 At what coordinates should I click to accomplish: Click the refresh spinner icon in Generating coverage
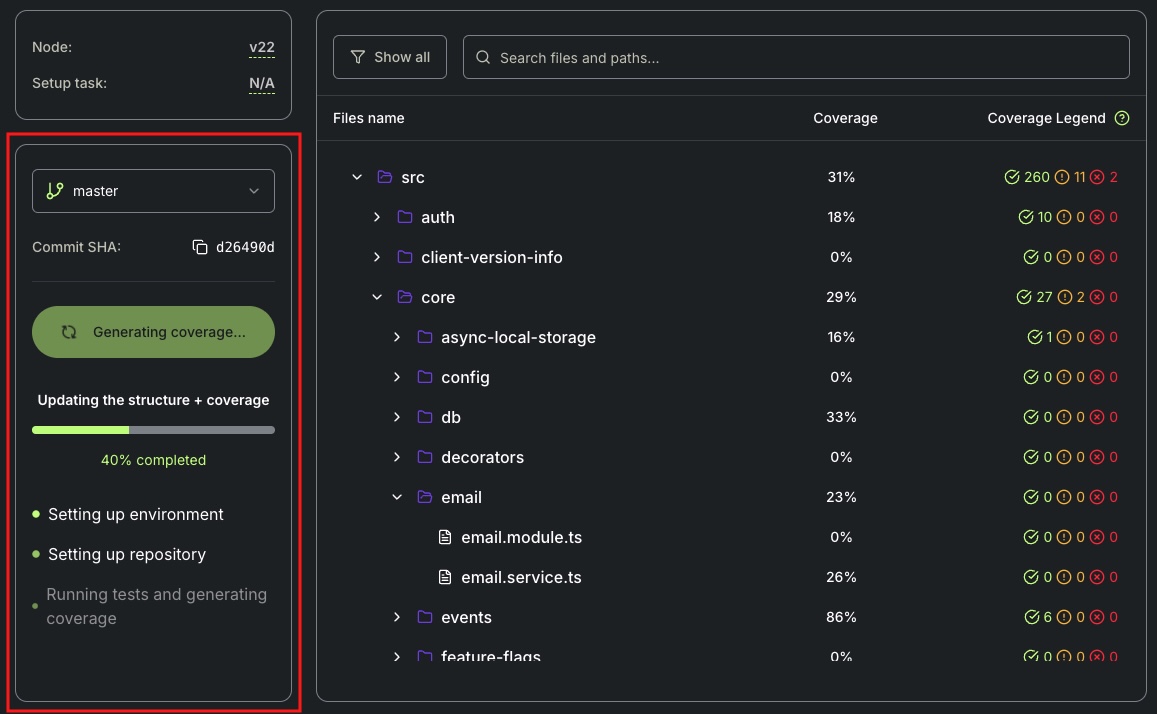[69, 332]
